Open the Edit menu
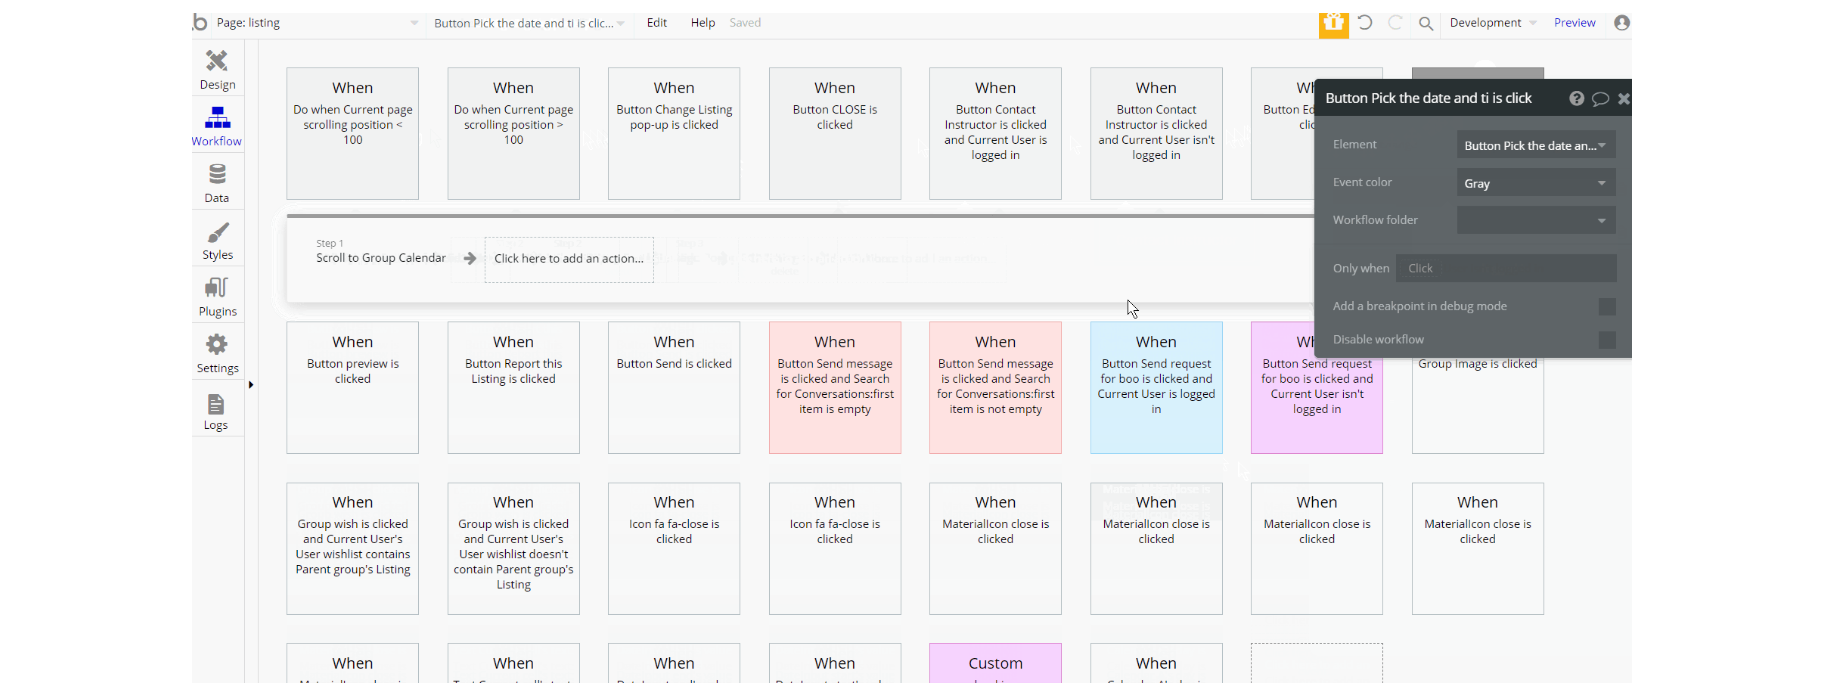The height and width of the screenshot is (690, 1830). pyautogui.click(x=657, y=23)
